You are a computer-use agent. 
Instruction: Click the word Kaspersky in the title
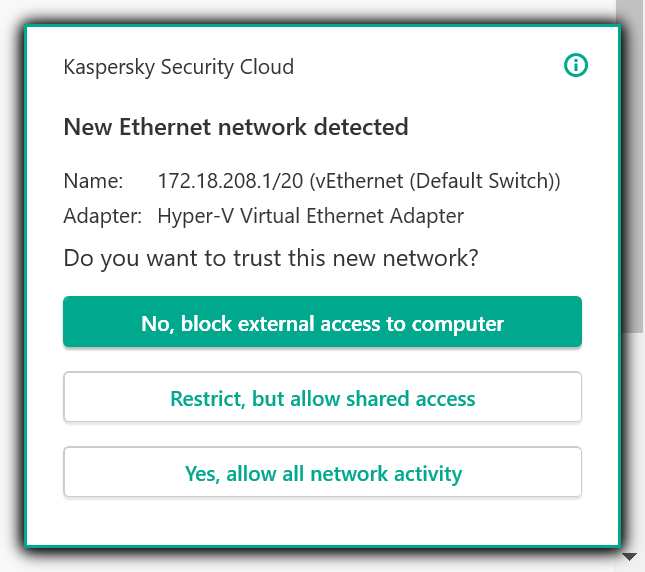107,68
